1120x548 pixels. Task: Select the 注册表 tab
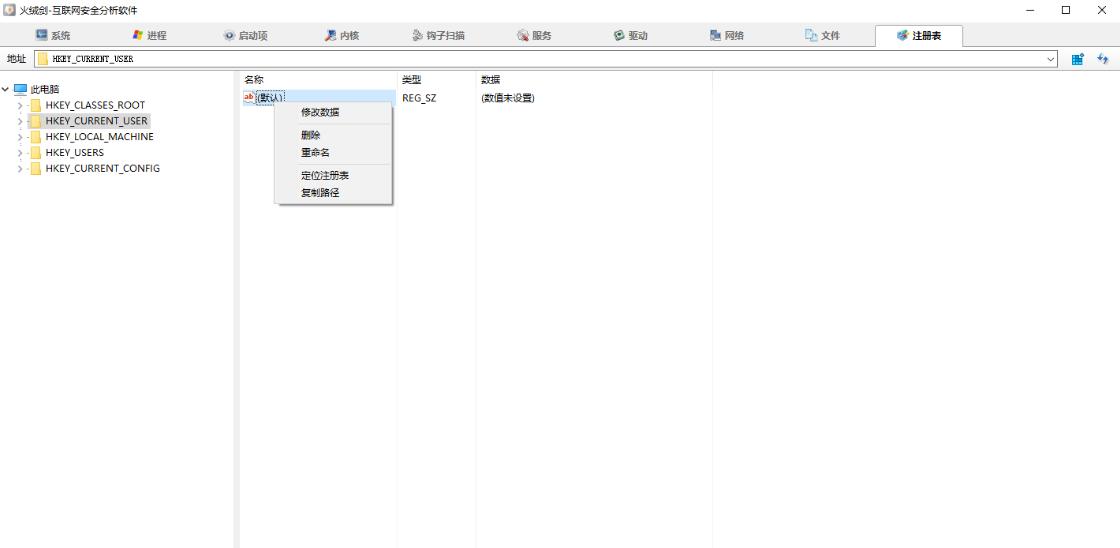(919, 35)
